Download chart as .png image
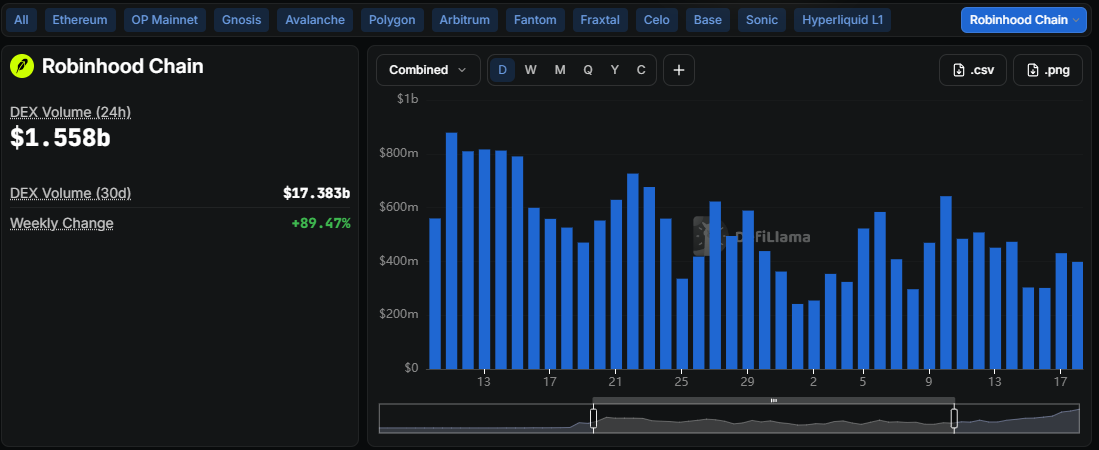The width and height of the screenshot is (1099, 450). point(1048,70)
